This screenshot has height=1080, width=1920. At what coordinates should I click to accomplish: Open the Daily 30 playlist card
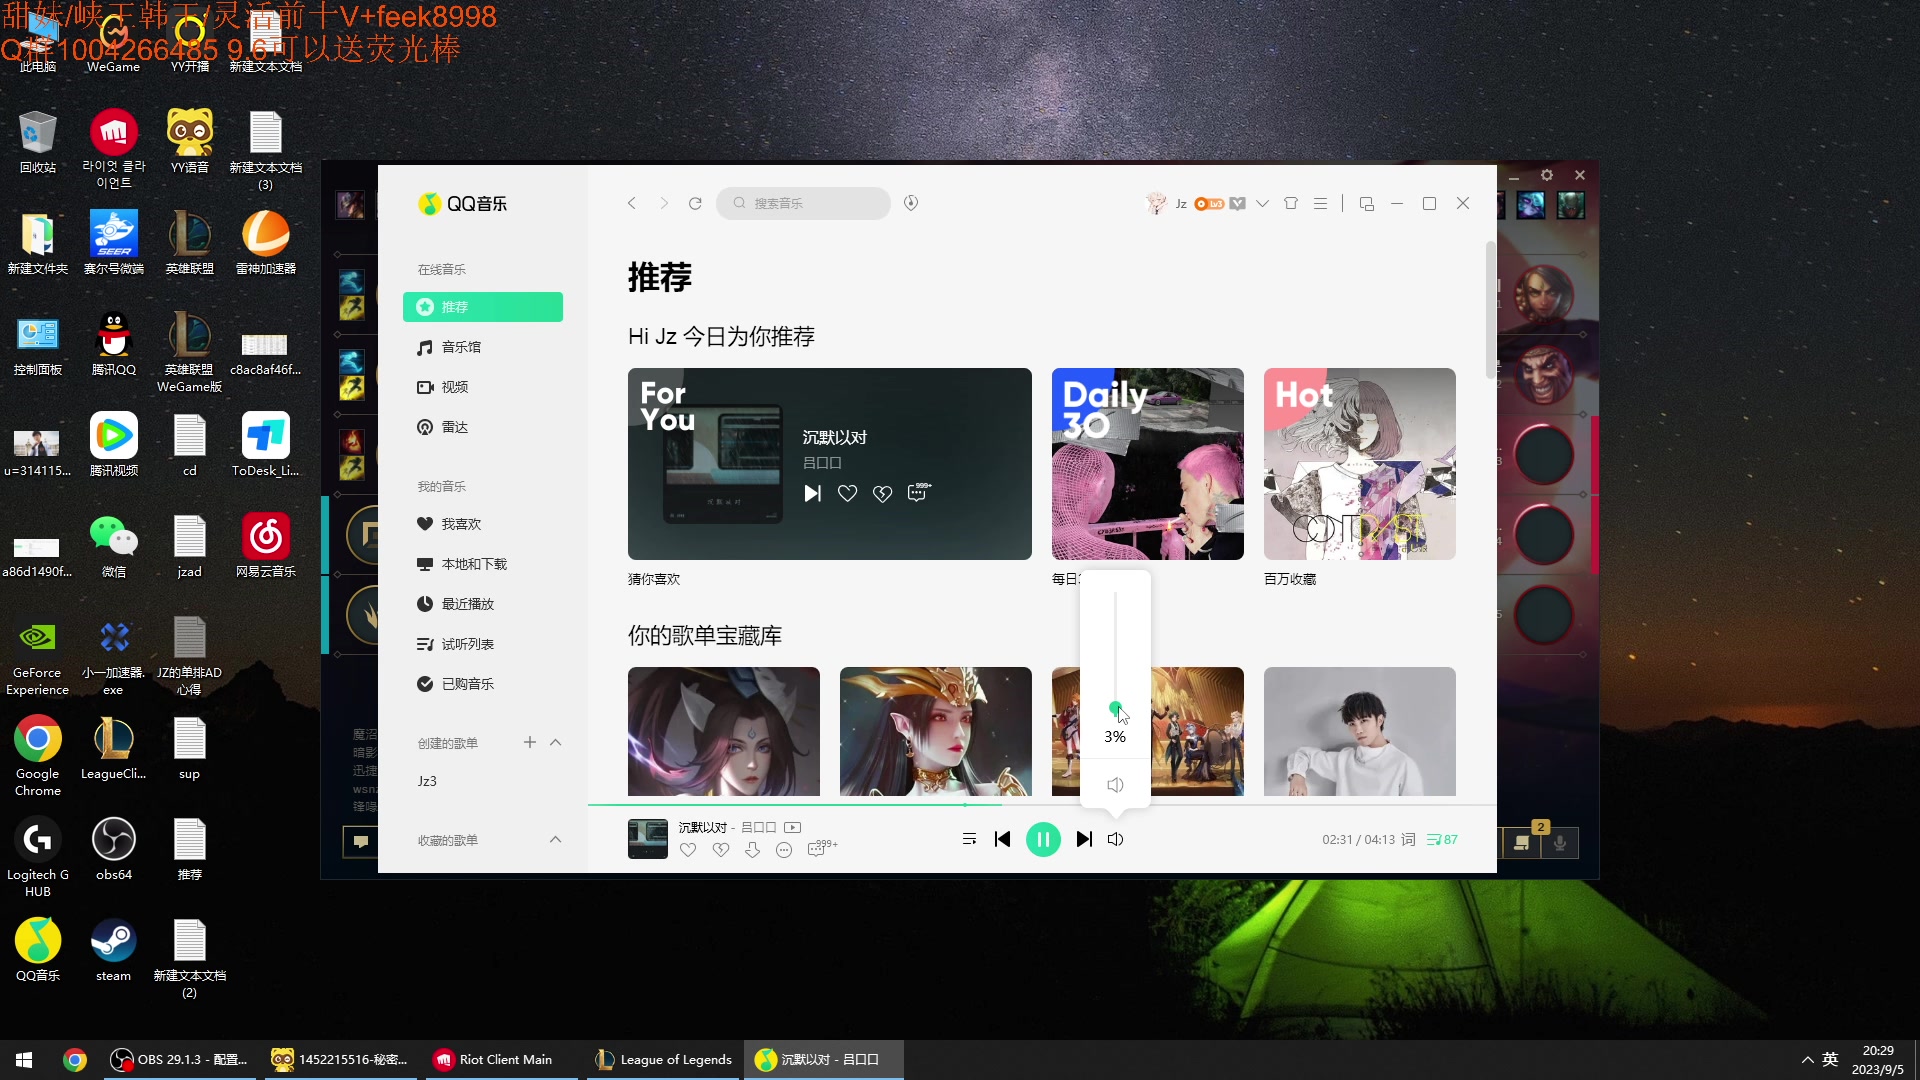pyautogui.click(x=1147, y=464)
